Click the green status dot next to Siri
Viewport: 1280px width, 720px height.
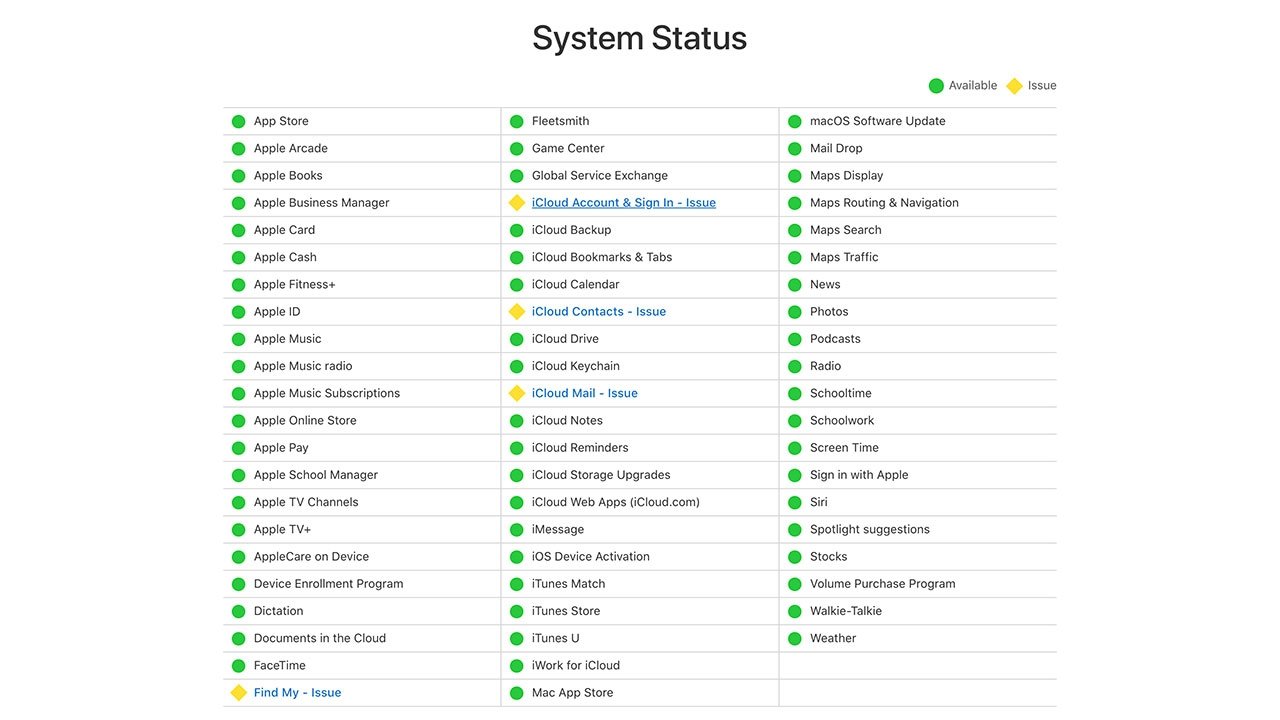(x=795, y=503)
